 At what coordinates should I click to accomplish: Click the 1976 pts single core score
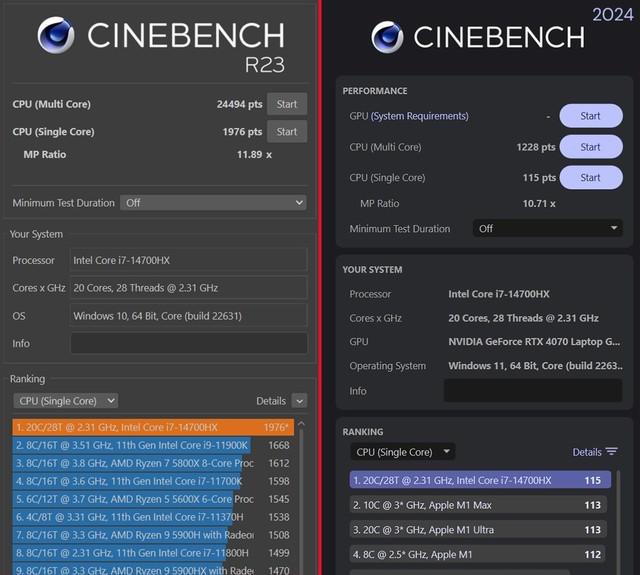click(x=242, y=132)
